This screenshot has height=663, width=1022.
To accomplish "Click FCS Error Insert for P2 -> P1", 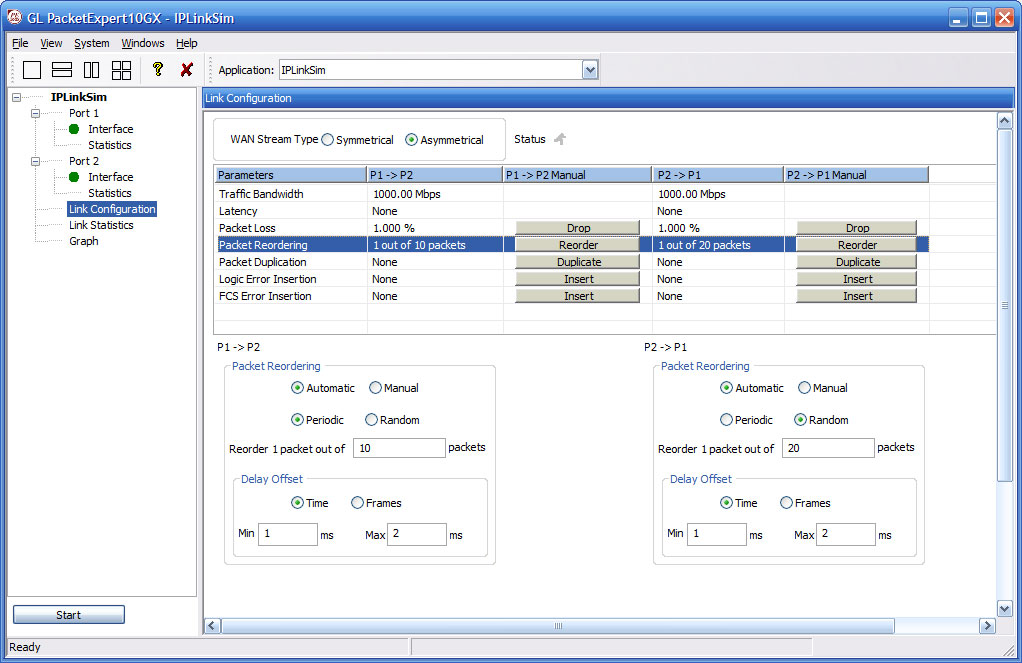I will [x=857, y=295].
